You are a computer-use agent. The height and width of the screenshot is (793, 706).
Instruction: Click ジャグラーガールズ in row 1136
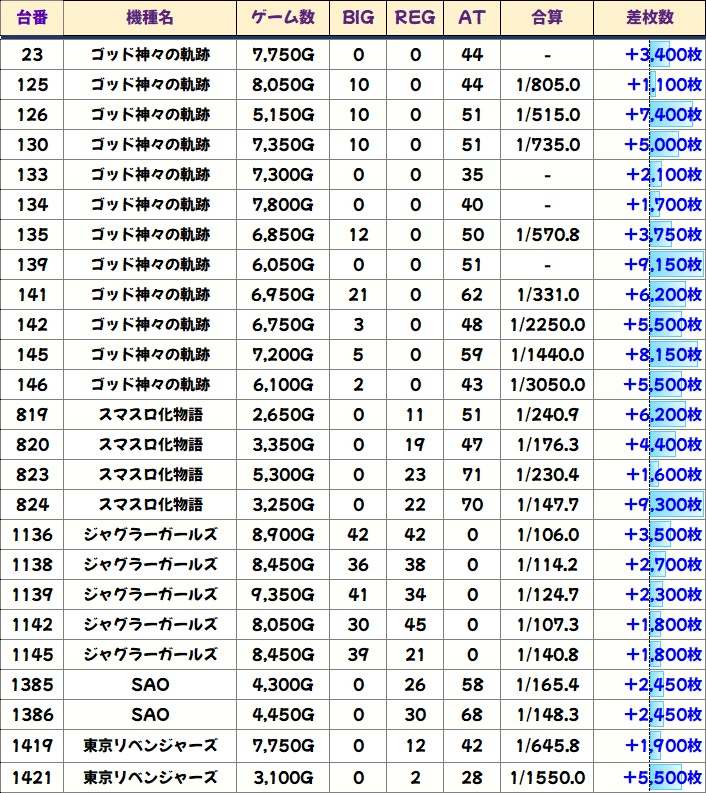(150, 535)
